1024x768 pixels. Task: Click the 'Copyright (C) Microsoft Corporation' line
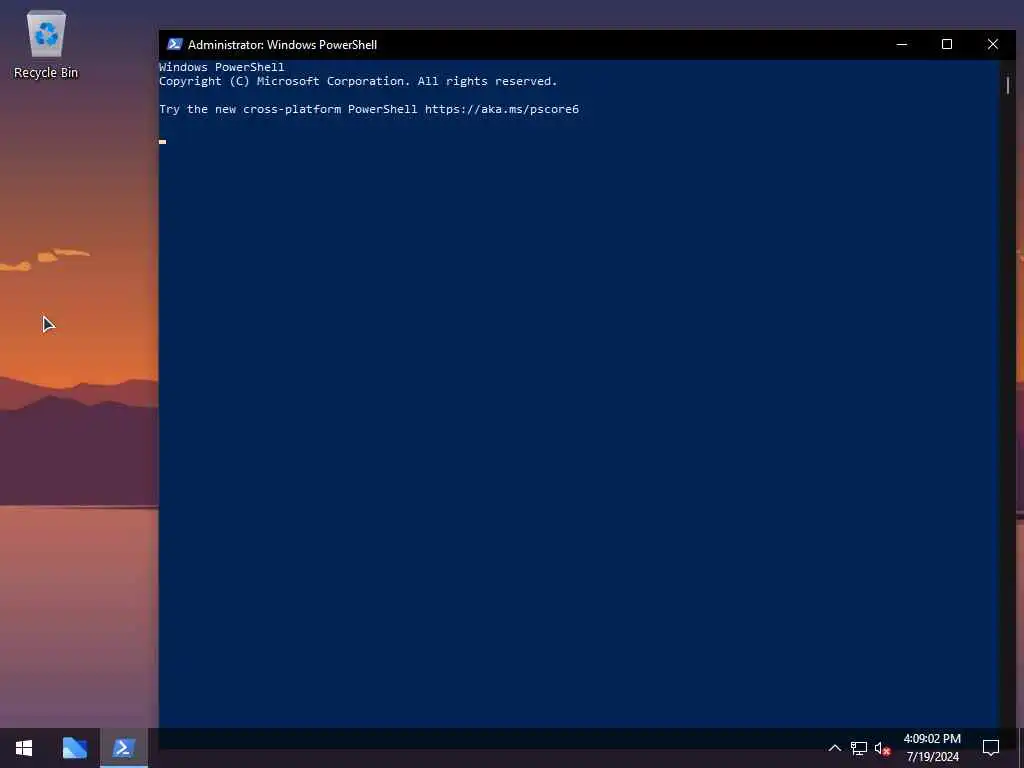pos(358,81)
